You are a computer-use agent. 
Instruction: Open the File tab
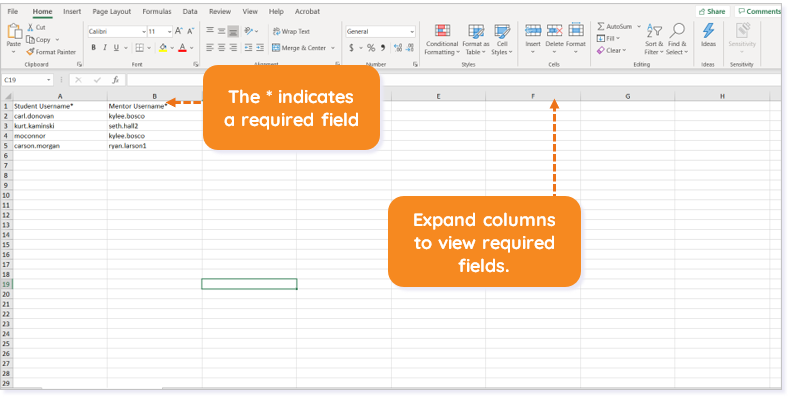point(13,11)
